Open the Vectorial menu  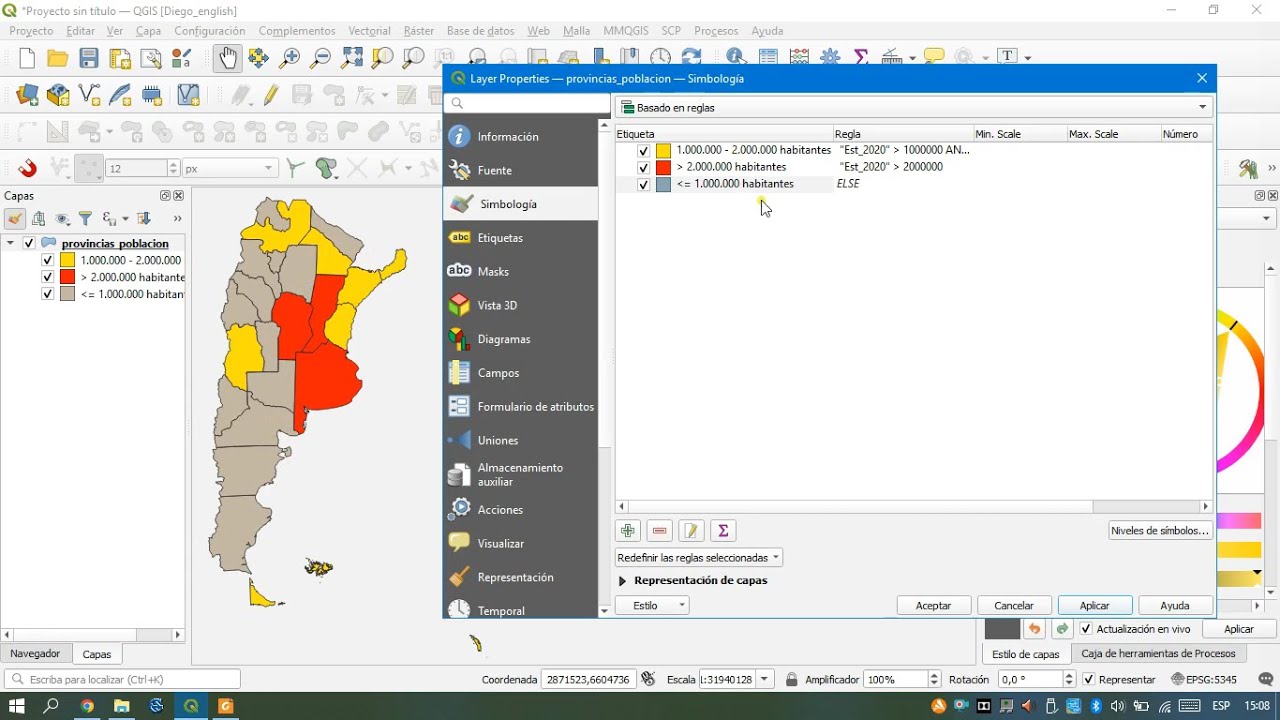pyautogui.click(x=369, y=31)
